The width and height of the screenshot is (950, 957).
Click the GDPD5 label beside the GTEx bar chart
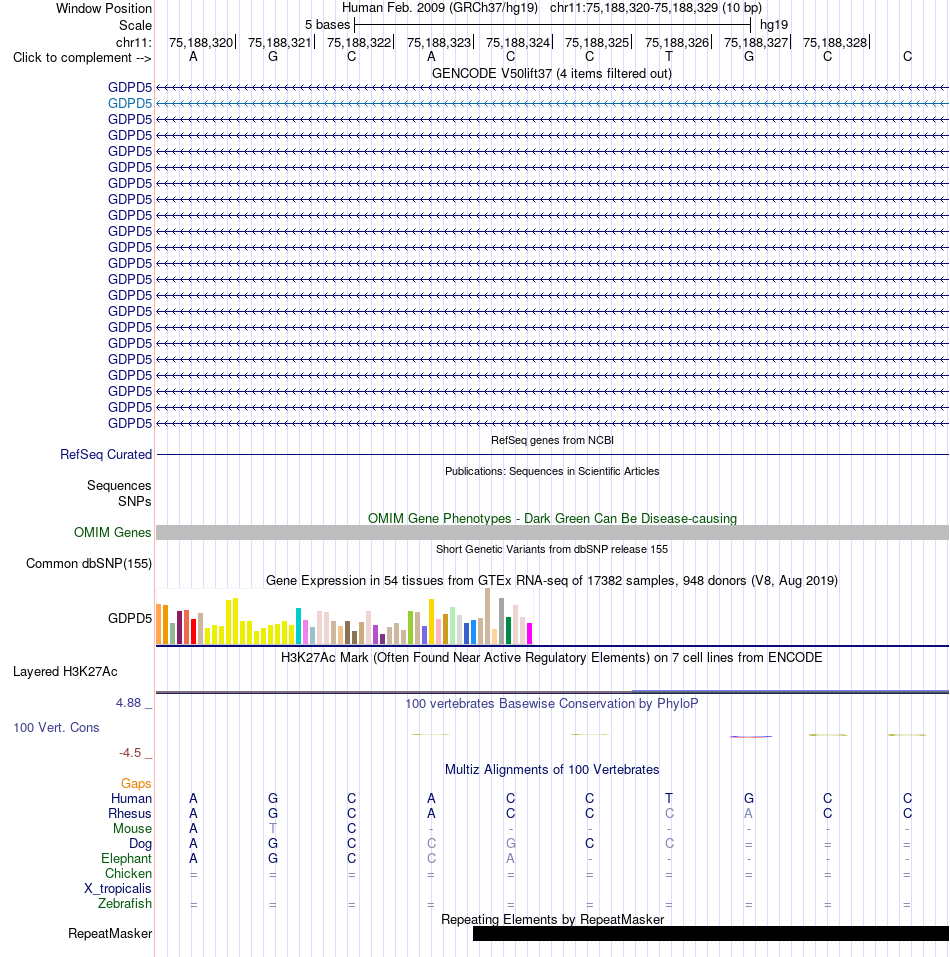point(130,619)
